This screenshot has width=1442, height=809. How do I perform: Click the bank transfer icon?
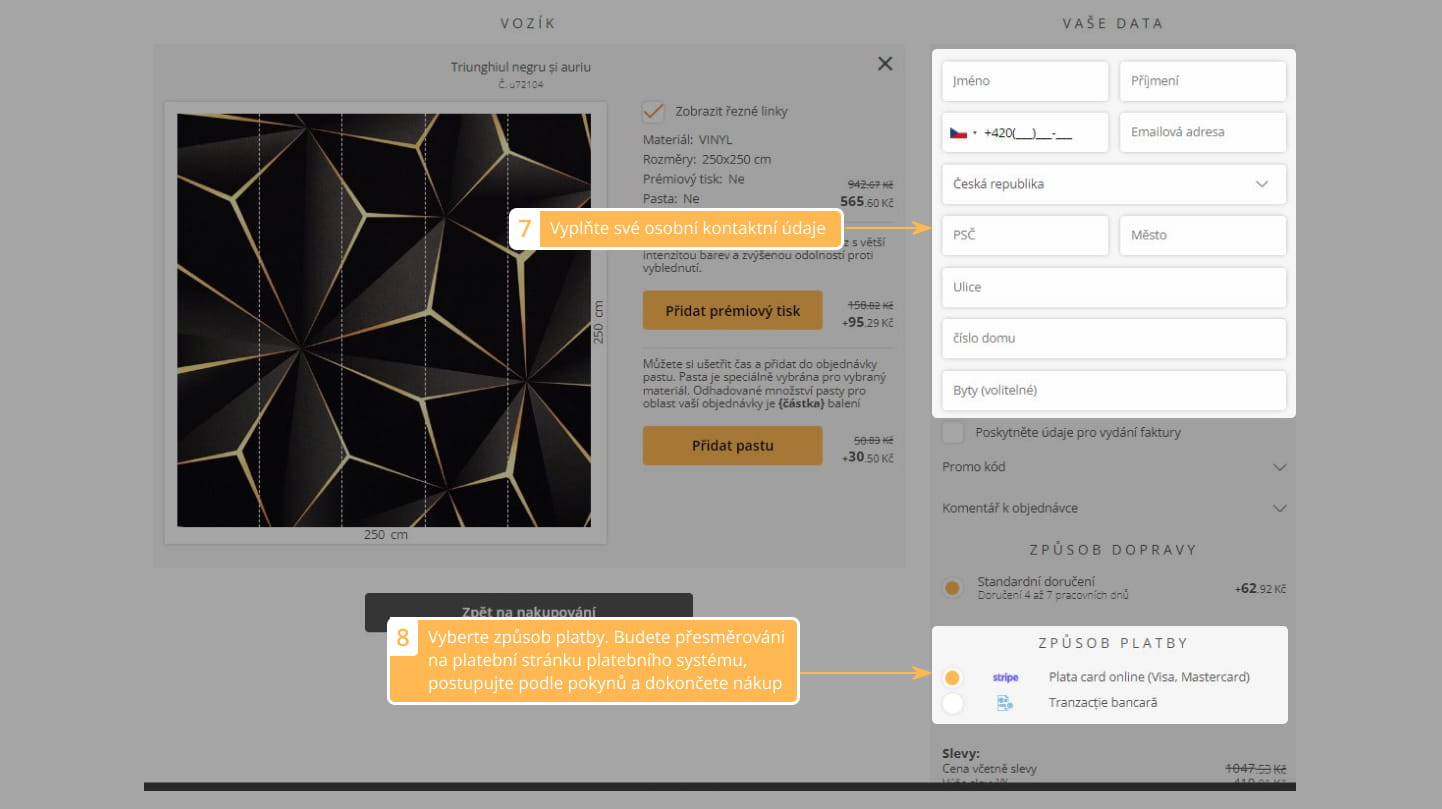(1005, 703)
